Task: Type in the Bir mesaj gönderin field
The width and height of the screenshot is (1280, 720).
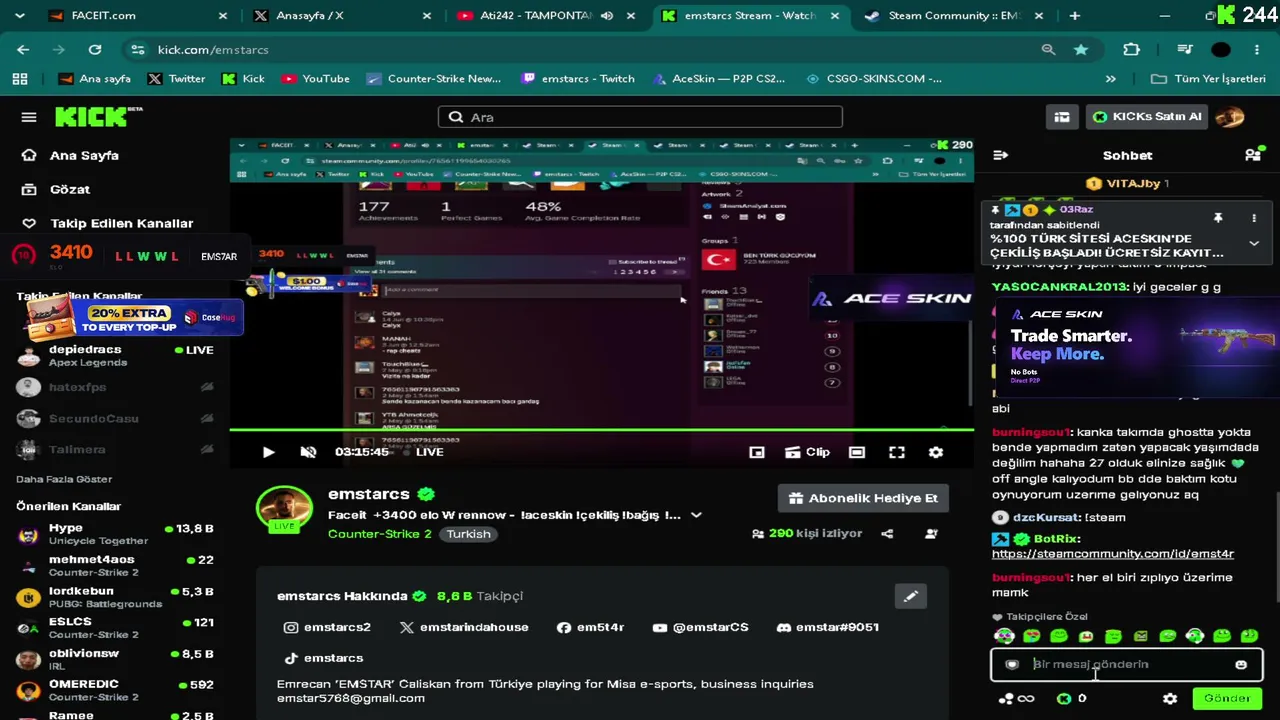Action: (x=1127, y=664)
